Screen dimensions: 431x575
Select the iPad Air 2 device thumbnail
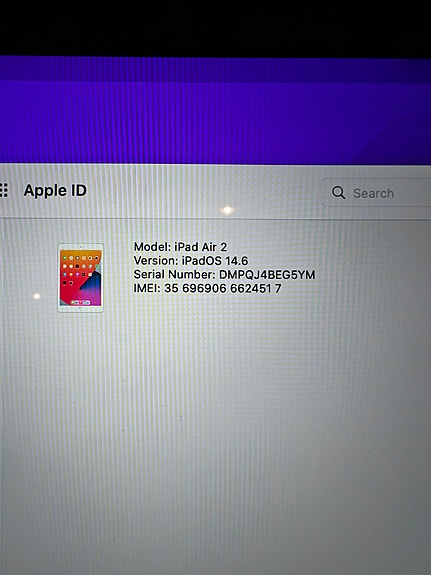(x=80, y=278)
